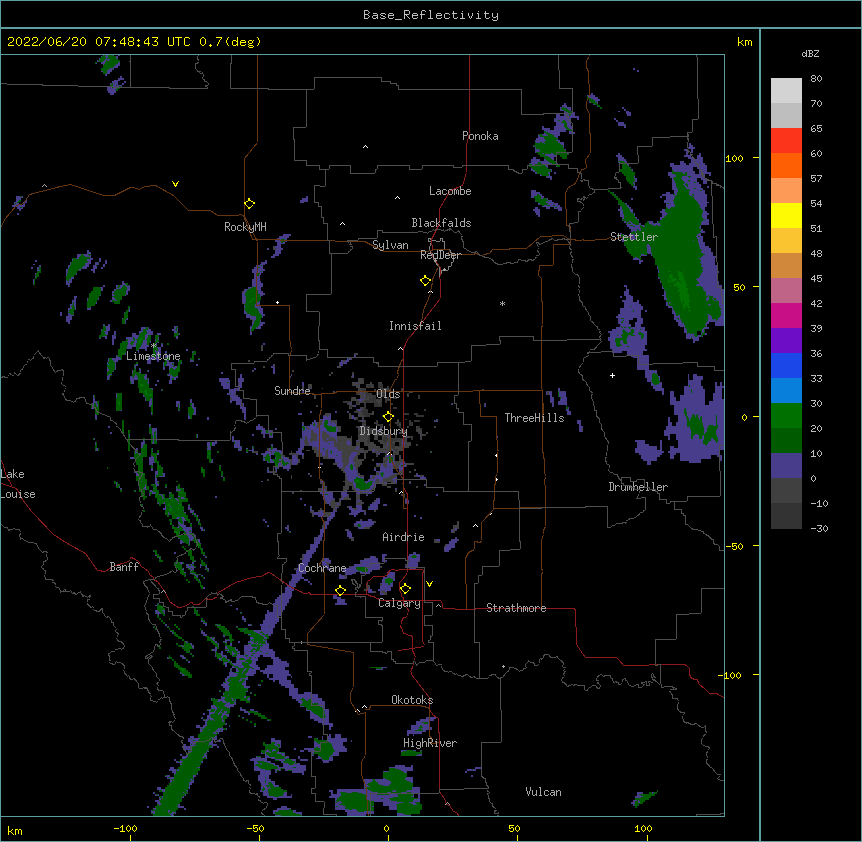Image resolution: width=862 pixels, height=842 pixels.
Task: Click the Limestone label
Action: [153, 356]
